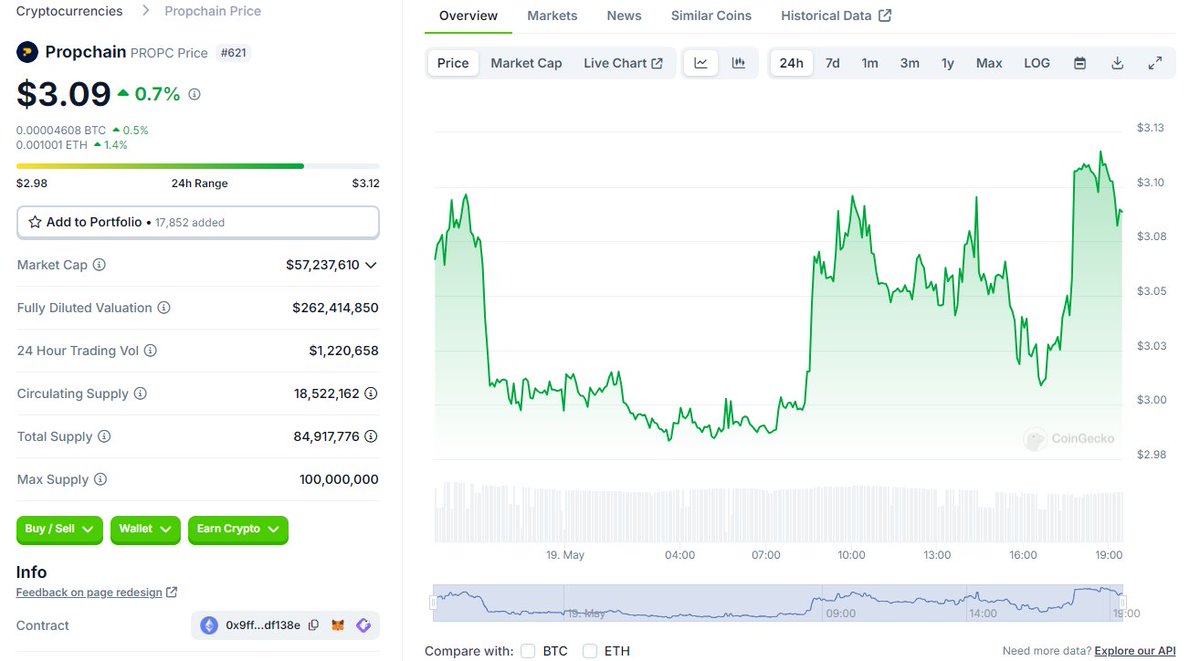Viewport: 1200px width, 661px height.
Task: Download the chart data
Action: point(1117,63)
